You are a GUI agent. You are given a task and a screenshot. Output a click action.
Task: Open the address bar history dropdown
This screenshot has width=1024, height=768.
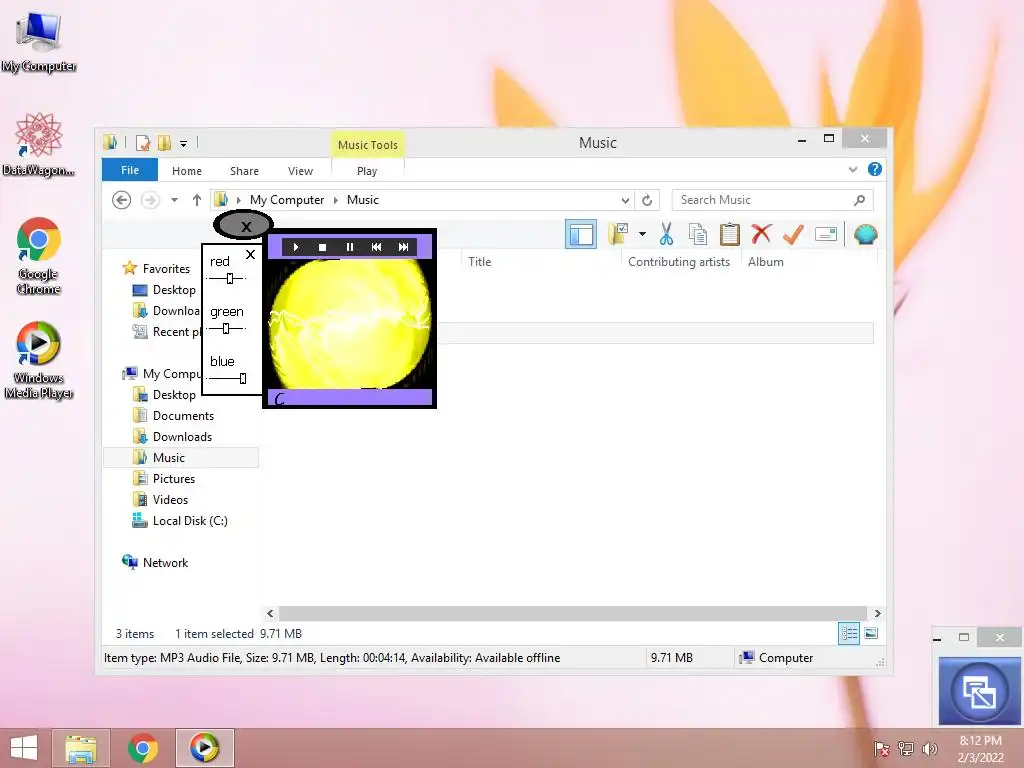click(x=625, y=200)
